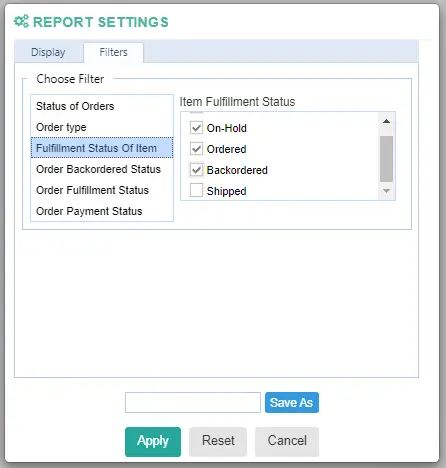Switch to the Display tab

(x=48, y=52)
